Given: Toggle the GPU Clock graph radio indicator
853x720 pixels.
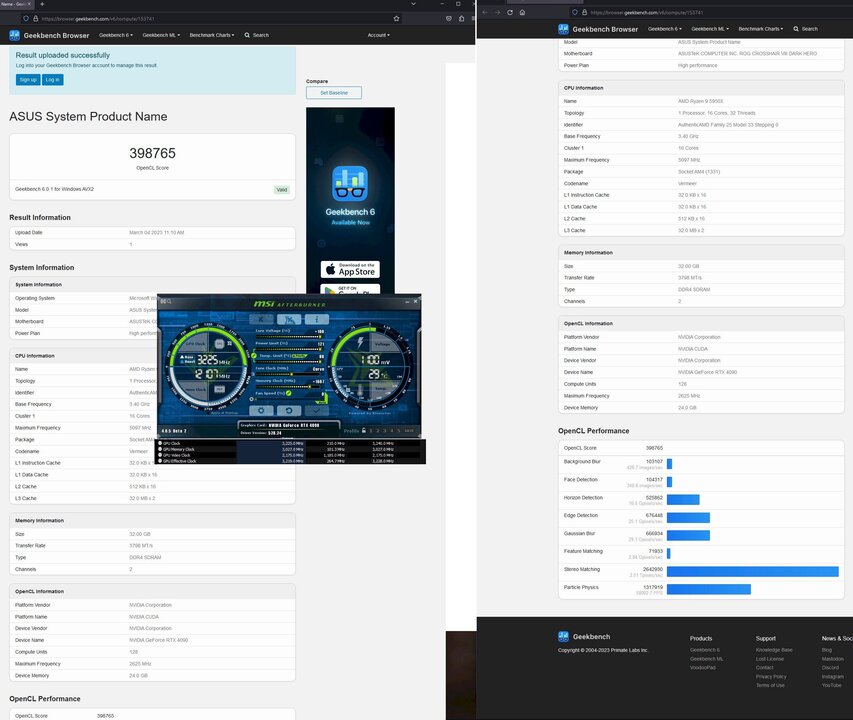Looking at the screenshot, I should click(x=160, y=443).
